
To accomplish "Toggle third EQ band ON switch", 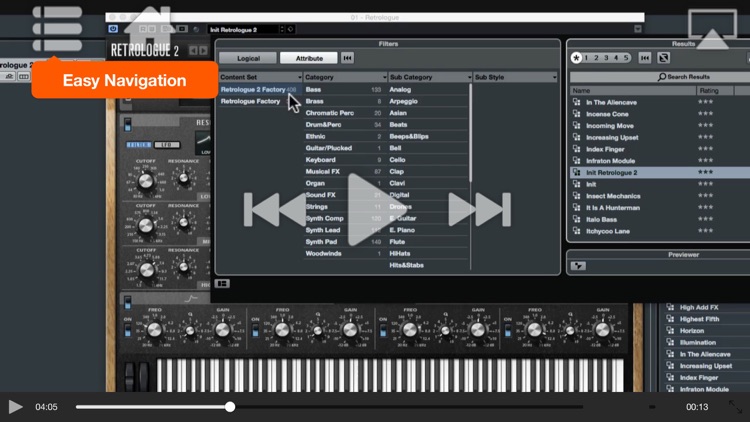I will point(383,330).
